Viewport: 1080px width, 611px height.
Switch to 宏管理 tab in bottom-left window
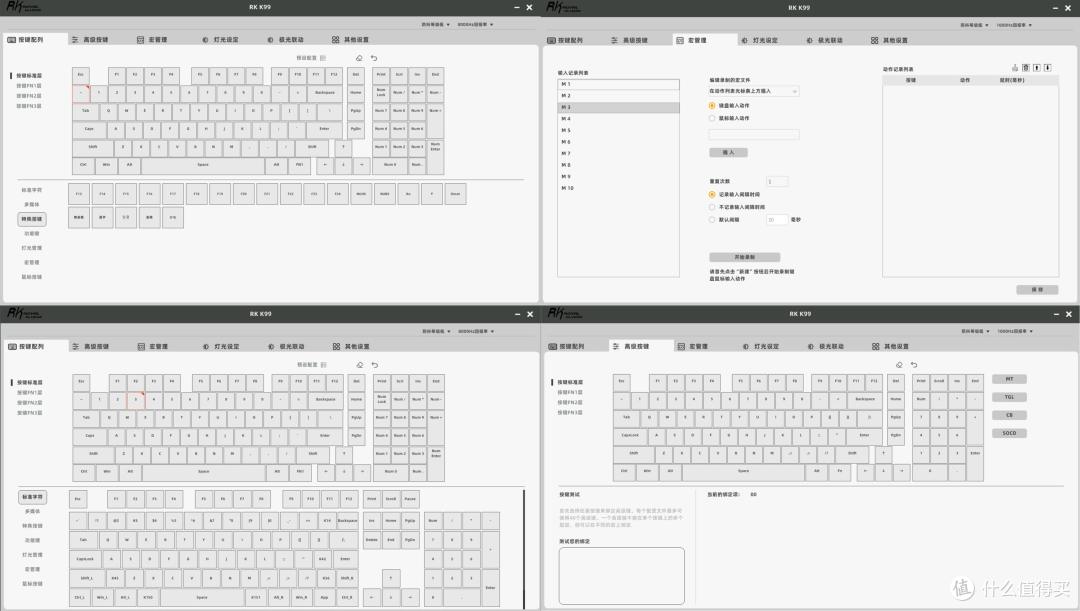click(153, 346)
